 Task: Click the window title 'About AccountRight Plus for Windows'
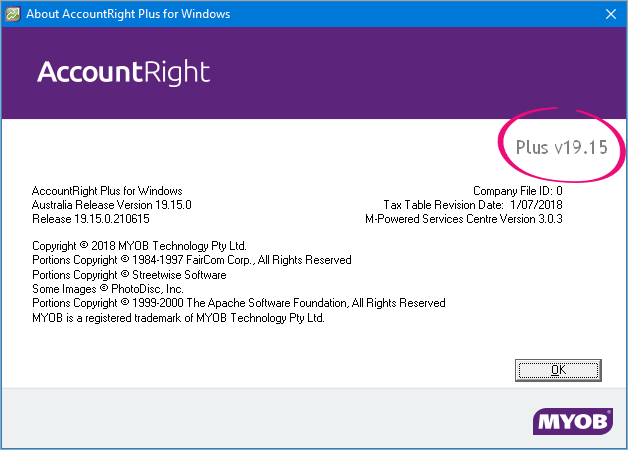point(126,14)
